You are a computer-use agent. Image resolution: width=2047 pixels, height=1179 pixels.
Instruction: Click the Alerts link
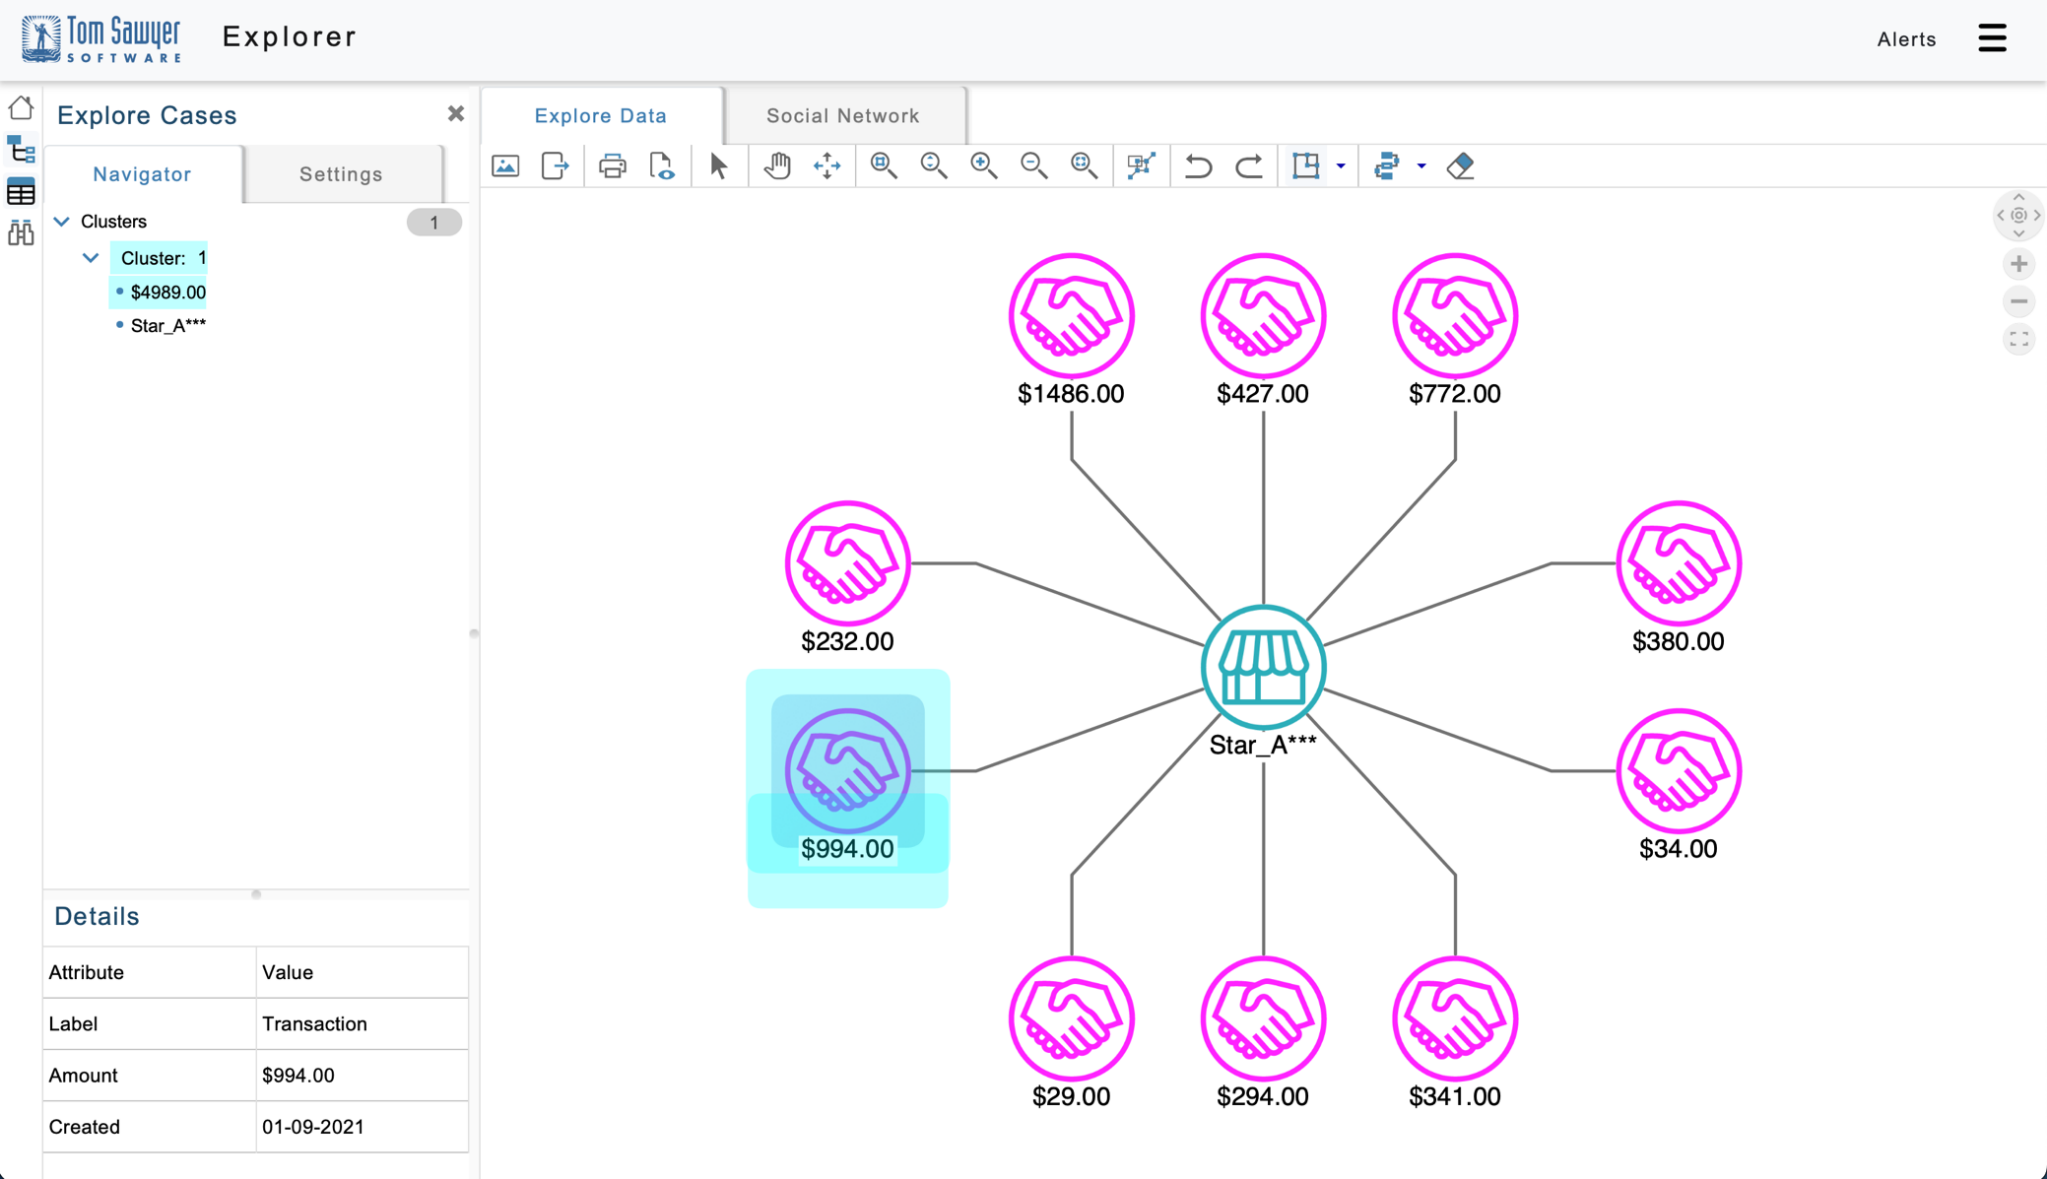[1906, 39]
